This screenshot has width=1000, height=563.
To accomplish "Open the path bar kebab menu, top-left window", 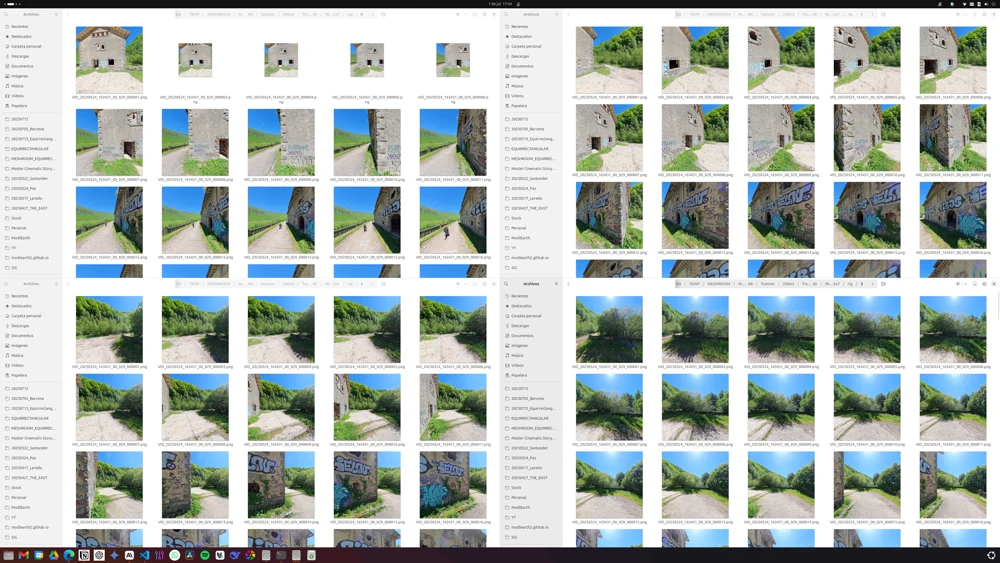I will point(372,14).
